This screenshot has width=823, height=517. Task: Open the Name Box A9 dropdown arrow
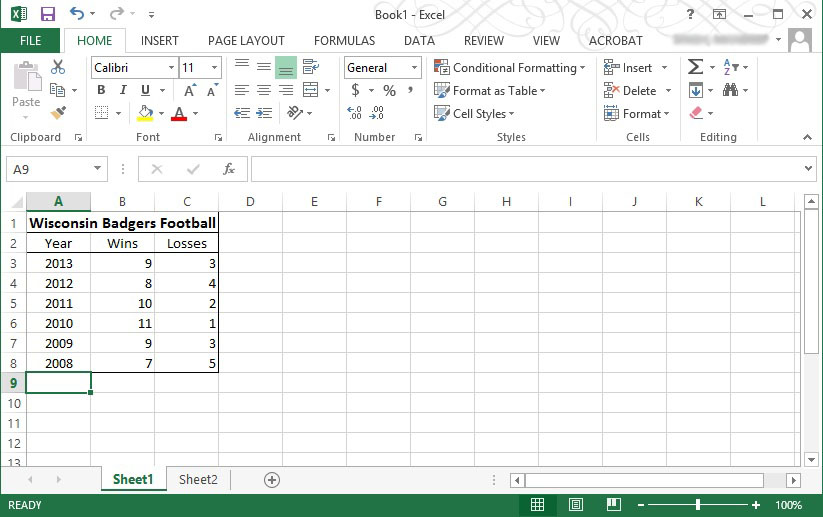click(x=97, y=168)
